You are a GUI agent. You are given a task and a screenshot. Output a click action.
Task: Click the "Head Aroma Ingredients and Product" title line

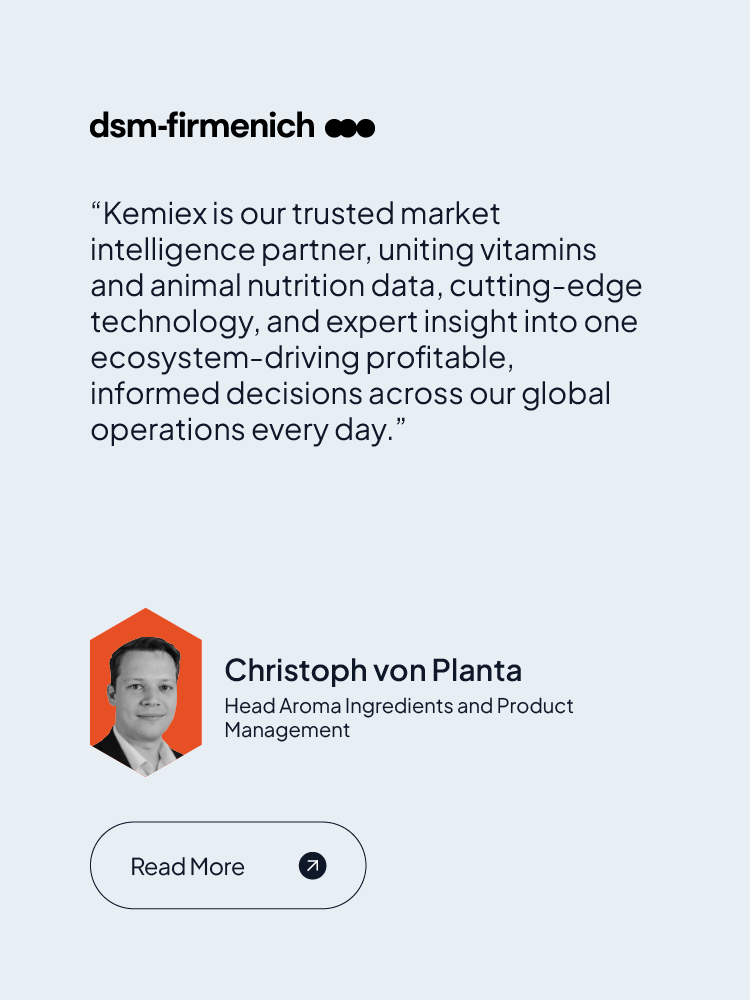[x=398, y=706]
